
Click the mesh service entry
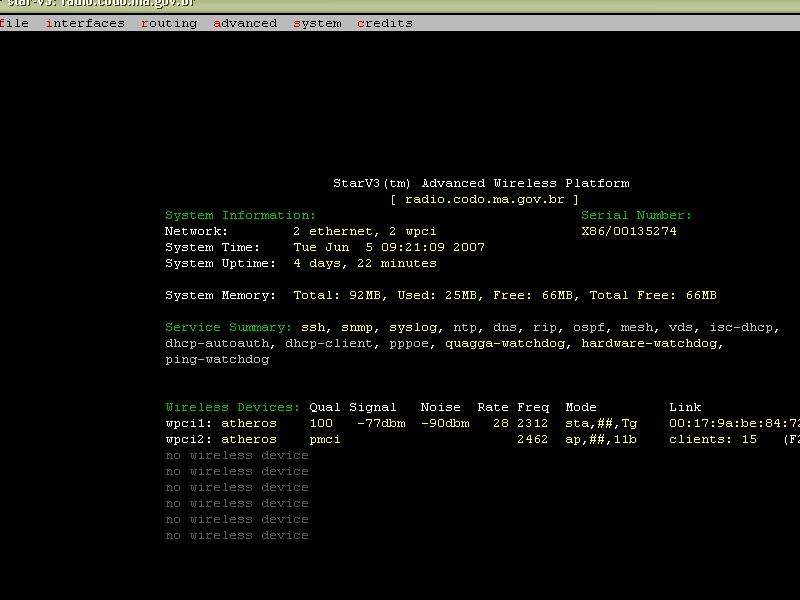tap(636, 328)
